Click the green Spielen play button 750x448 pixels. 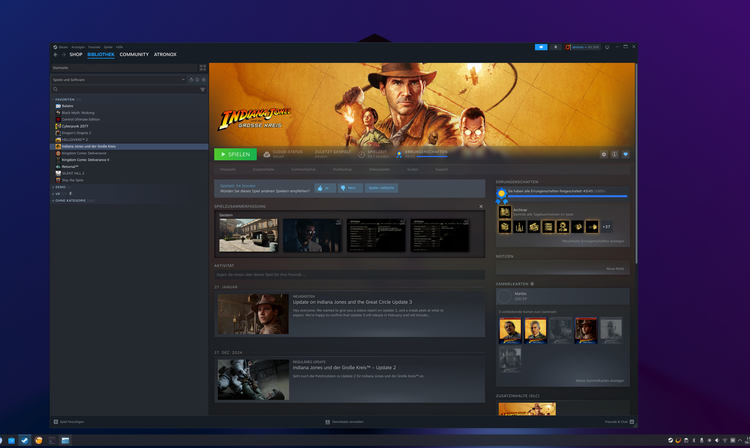point(235,154)
